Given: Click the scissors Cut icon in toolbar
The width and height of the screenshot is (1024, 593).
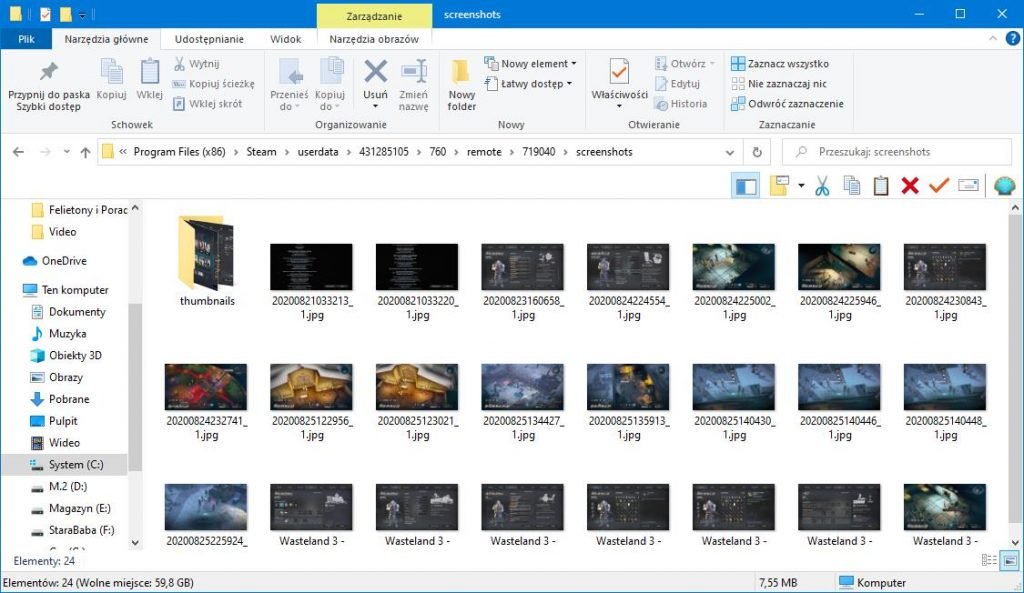Looking at the screenshot, I should pos(822,186).
